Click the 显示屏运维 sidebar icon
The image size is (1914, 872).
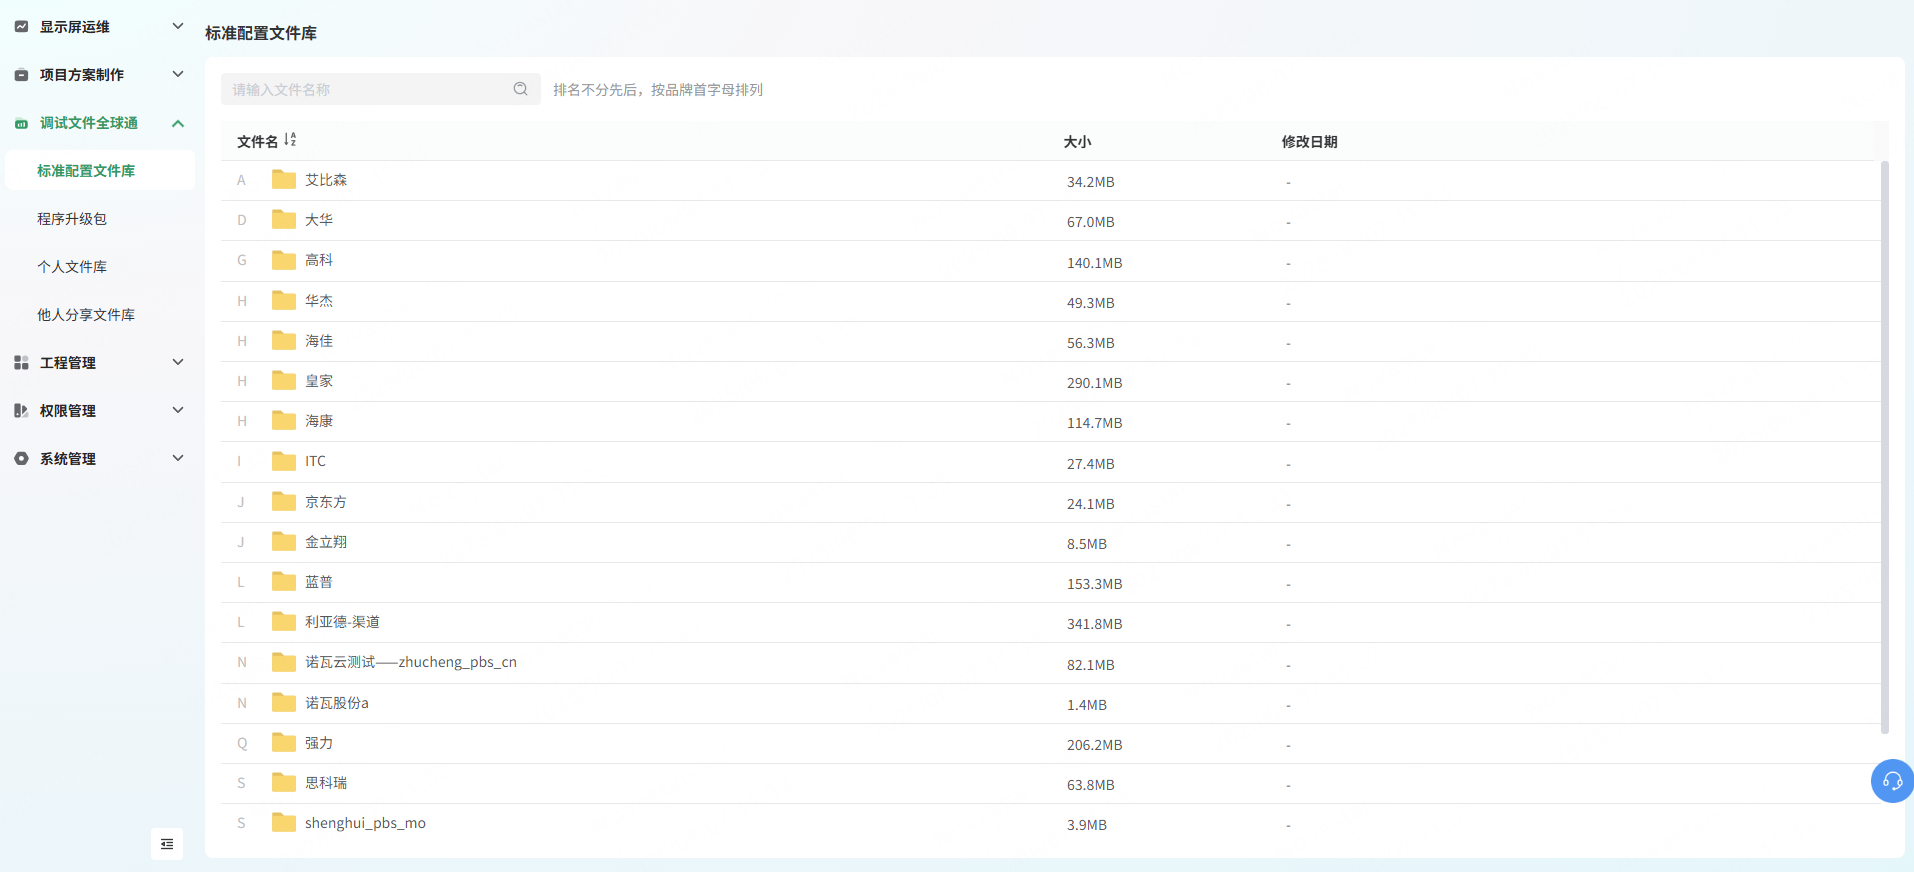point(21,27)
